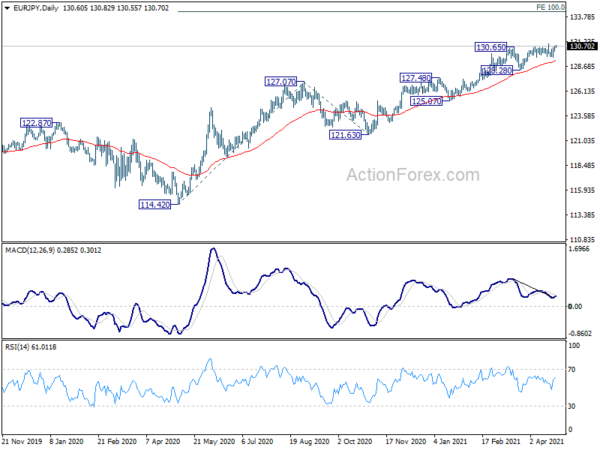The image size is (600, 450).
Task: Click the 17 Nov 2020 date marker
Action: (x=406, y=441)
